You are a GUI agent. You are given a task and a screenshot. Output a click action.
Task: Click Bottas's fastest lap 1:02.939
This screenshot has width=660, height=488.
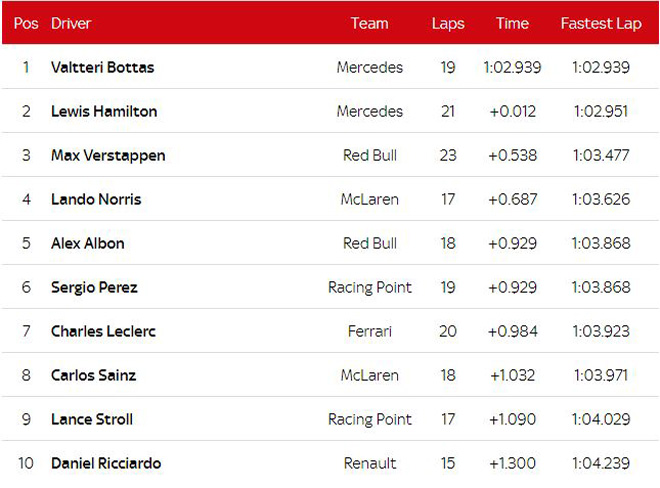click(x=600, y=68)
